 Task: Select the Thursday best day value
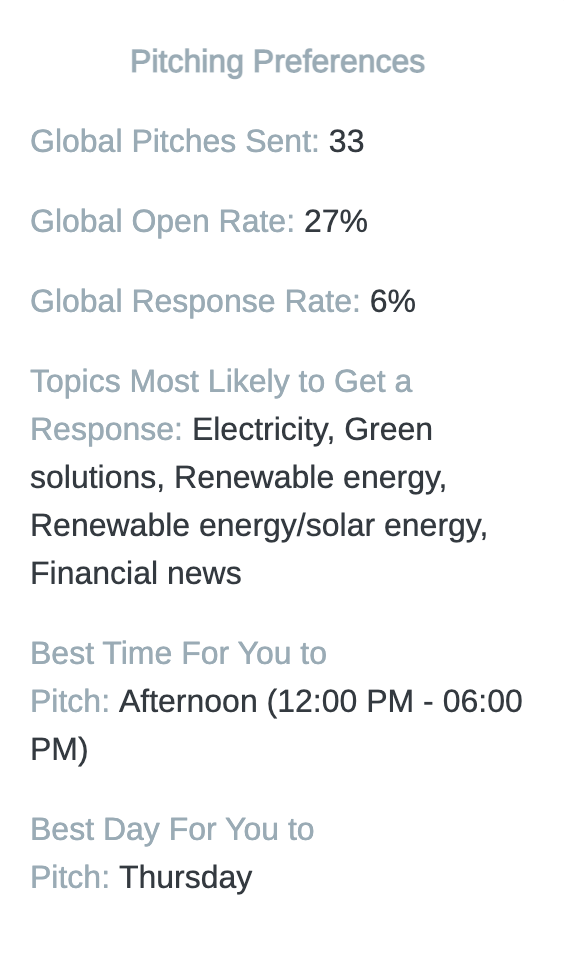(x=186, y=877)
